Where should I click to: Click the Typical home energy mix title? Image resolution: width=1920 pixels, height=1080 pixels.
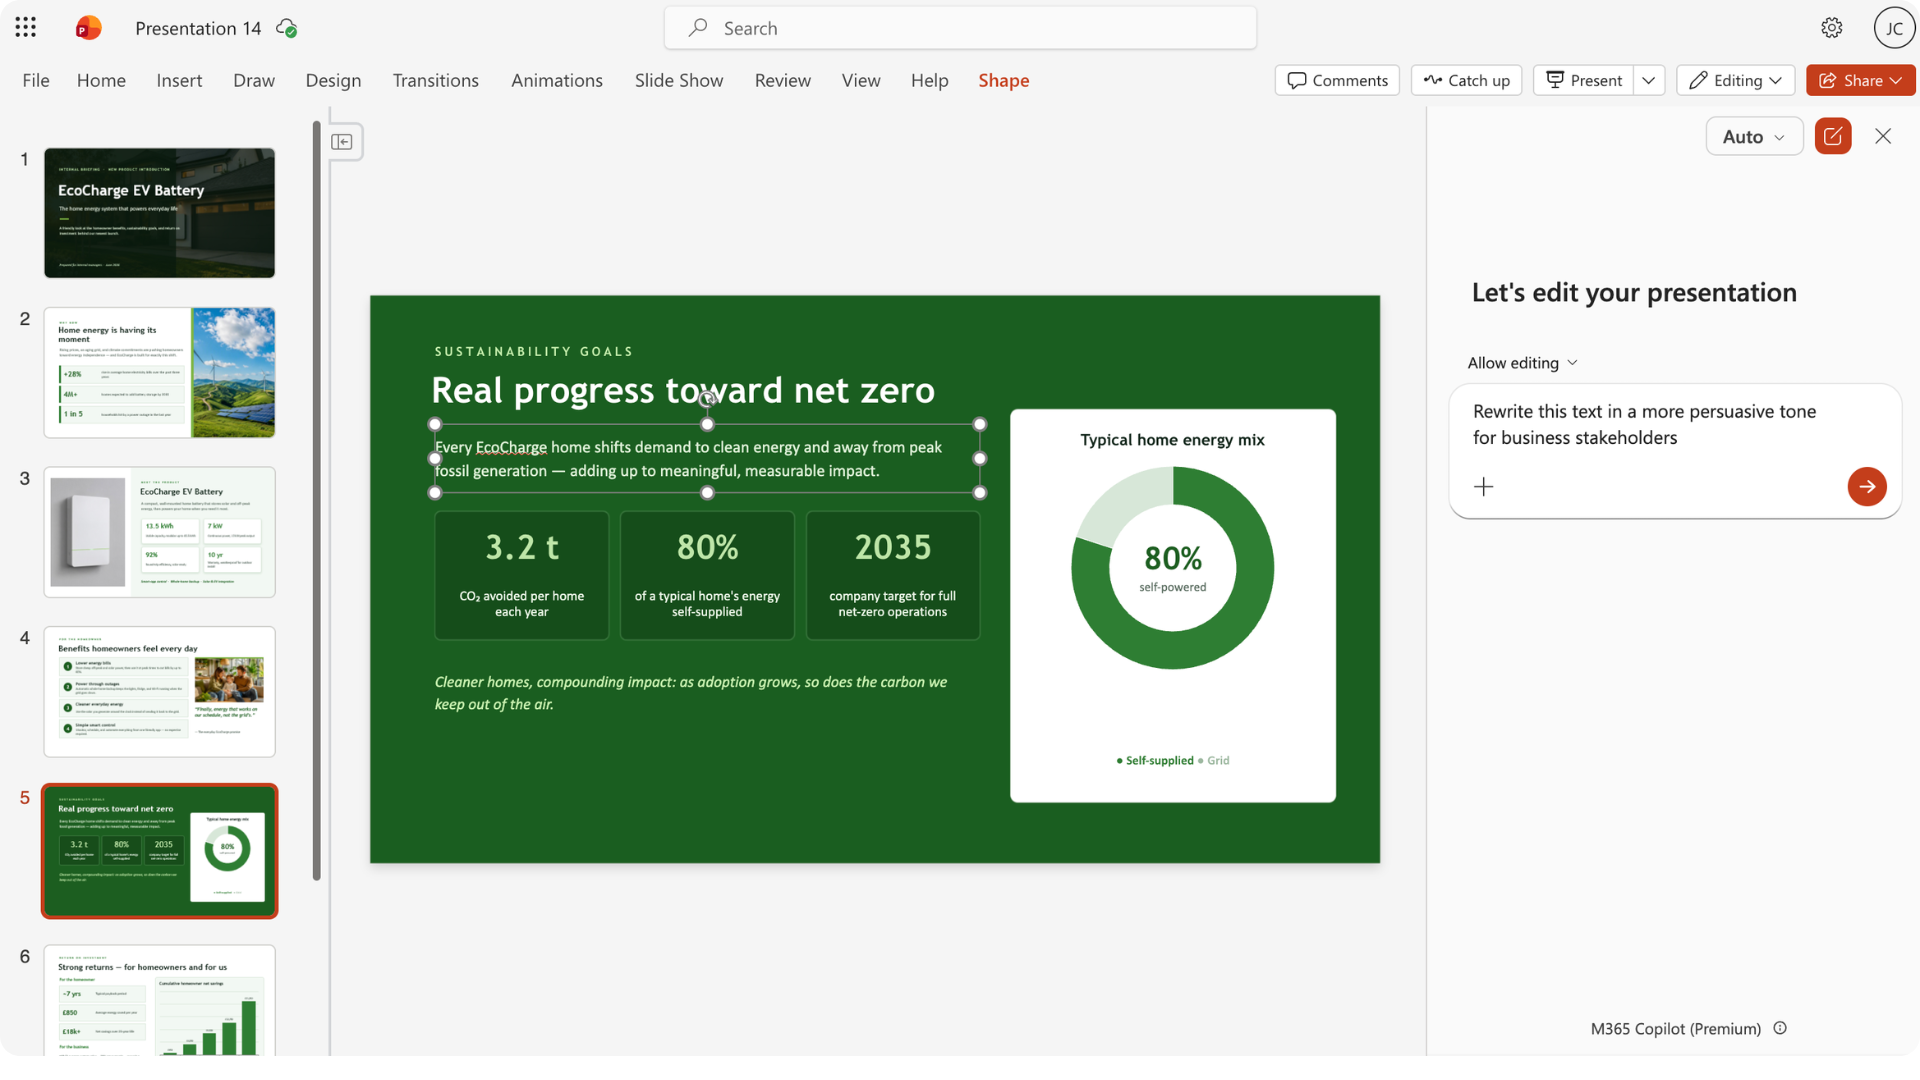[1172, 440]
